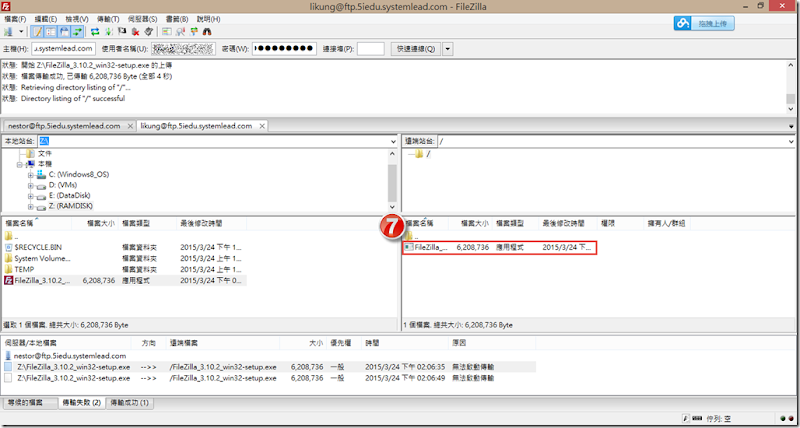Toggle directory comparison toolbar icon

180,32
